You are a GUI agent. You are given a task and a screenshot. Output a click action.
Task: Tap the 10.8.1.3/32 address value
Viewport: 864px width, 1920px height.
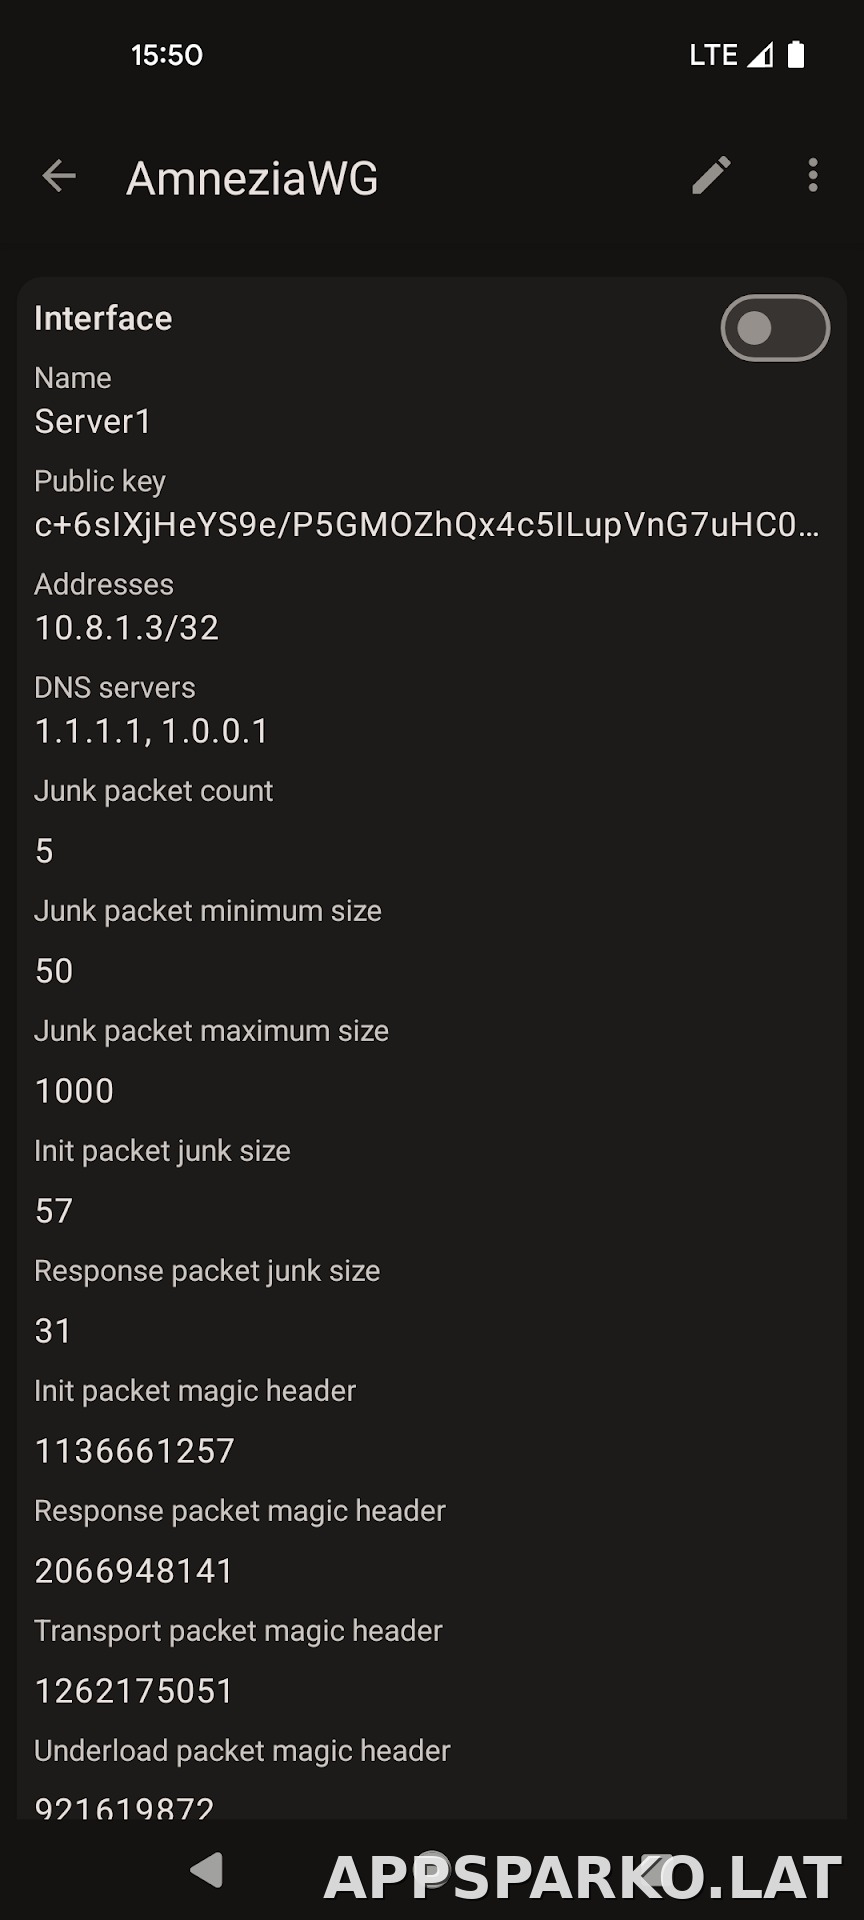(x=127, y=628)
